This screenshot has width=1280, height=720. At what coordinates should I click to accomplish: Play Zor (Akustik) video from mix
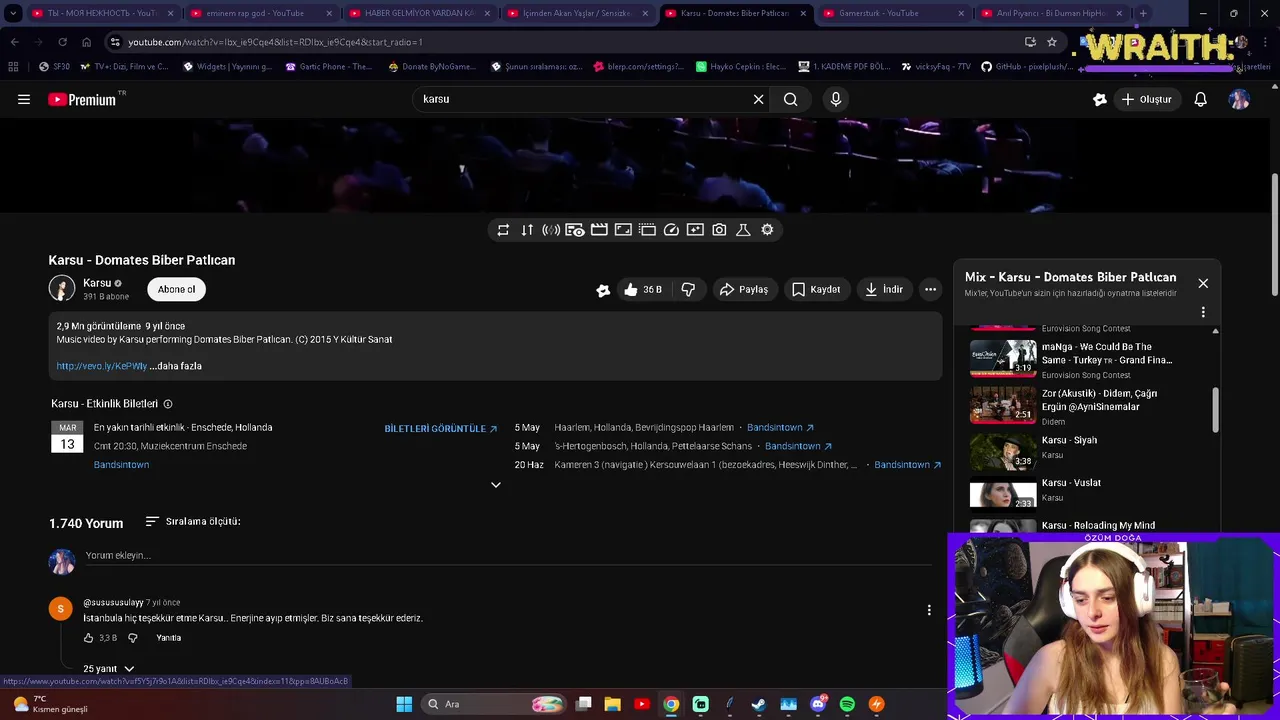[1092, 406]
